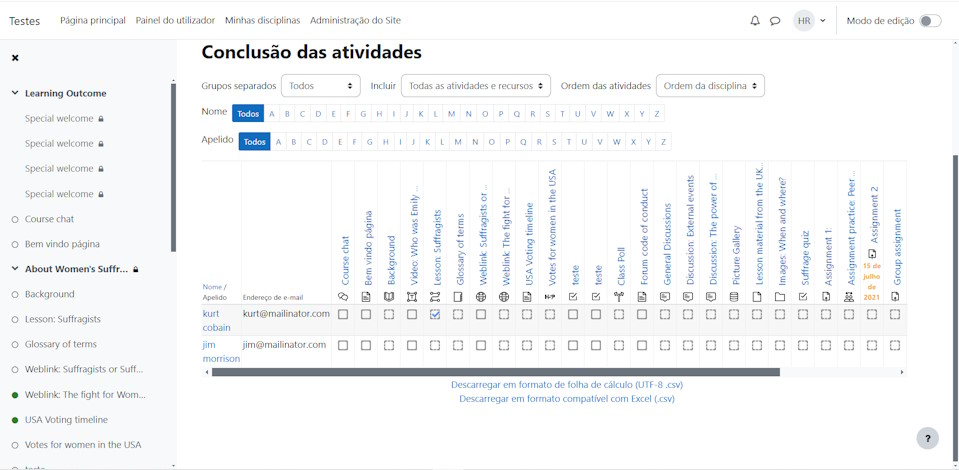
Task: Click the floating help question mark button
Action: tap(927, 438)
